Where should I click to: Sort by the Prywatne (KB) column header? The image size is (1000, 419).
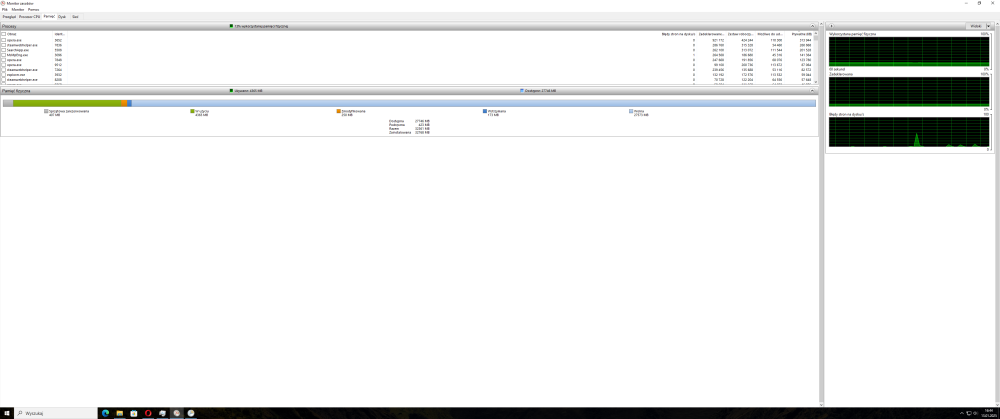coord(800,34)
